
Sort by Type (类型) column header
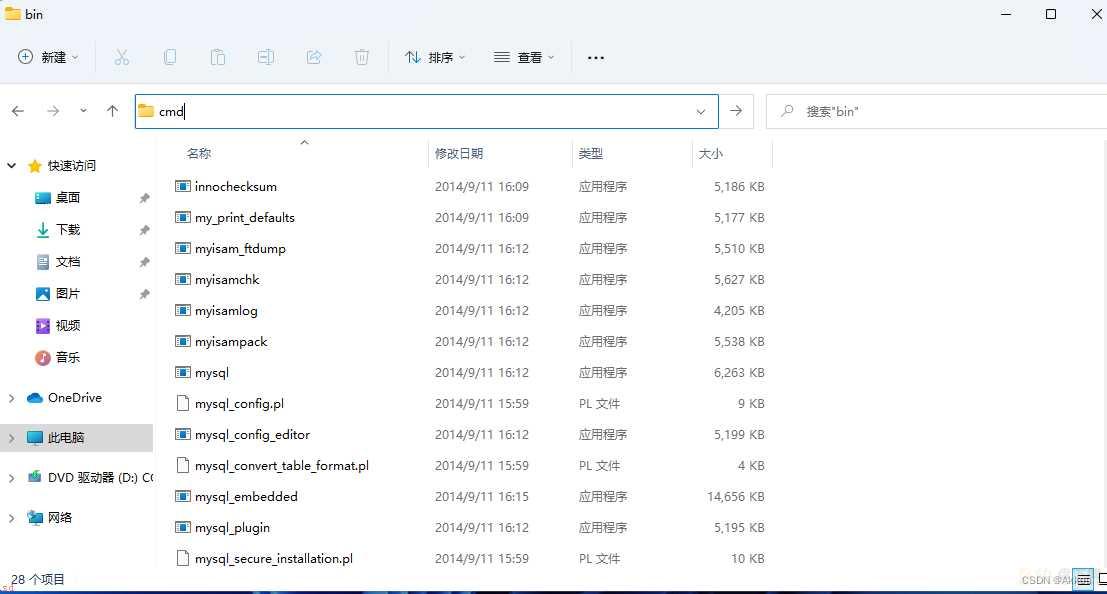pos(591,153)
